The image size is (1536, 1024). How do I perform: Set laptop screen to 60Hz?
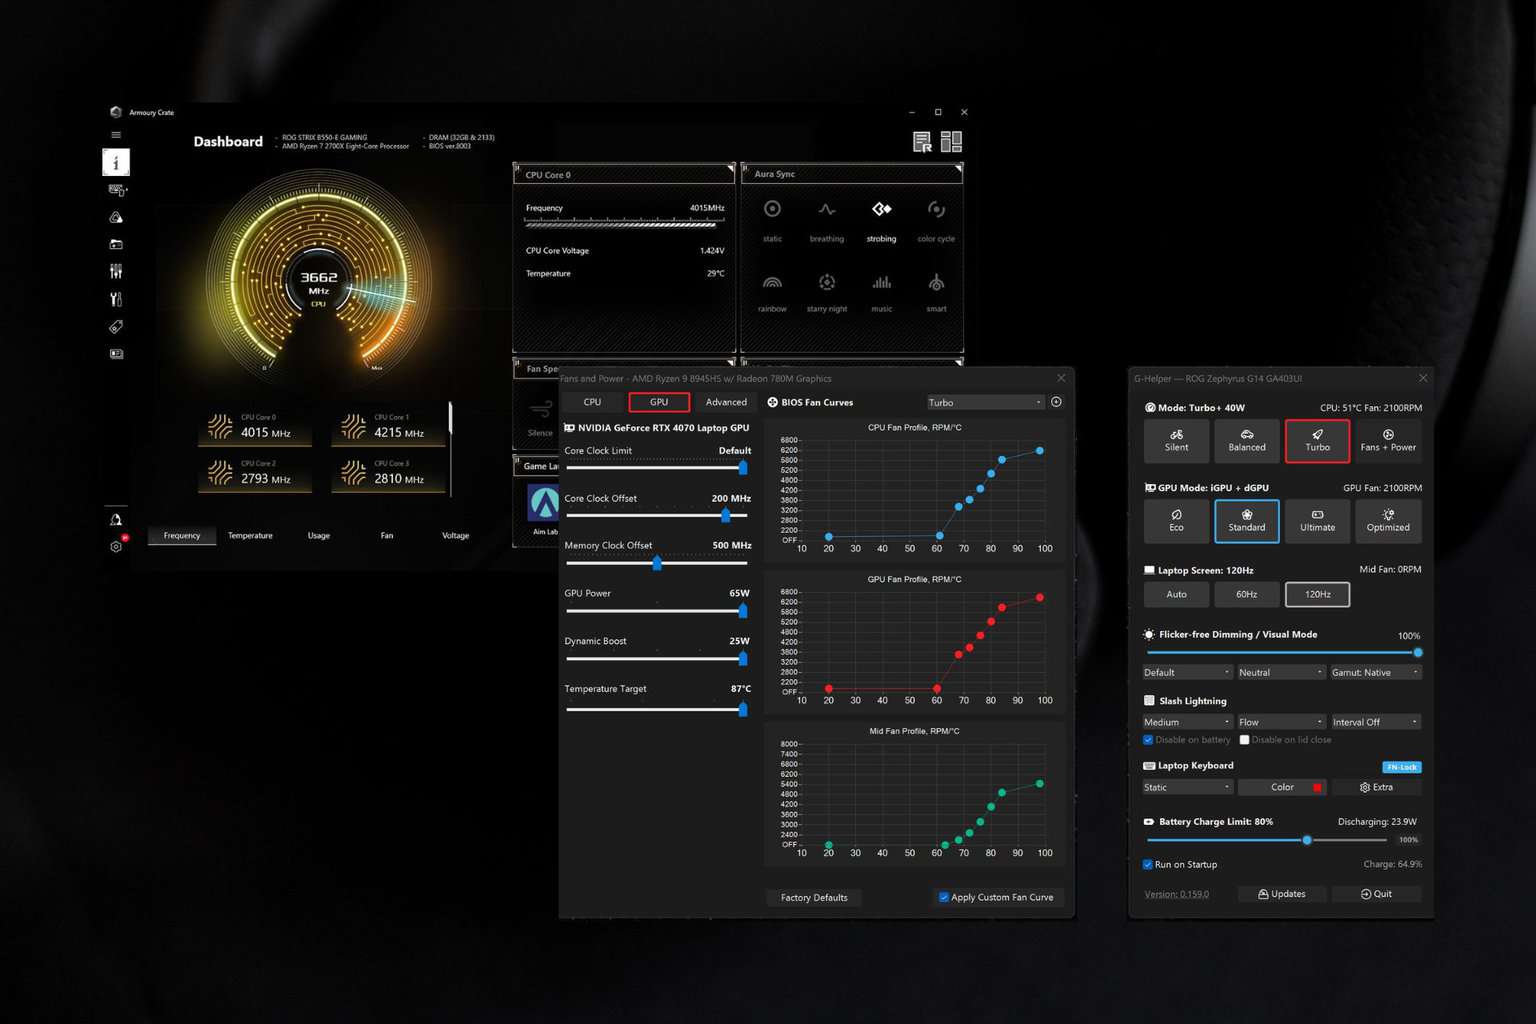pos(1246,594)
